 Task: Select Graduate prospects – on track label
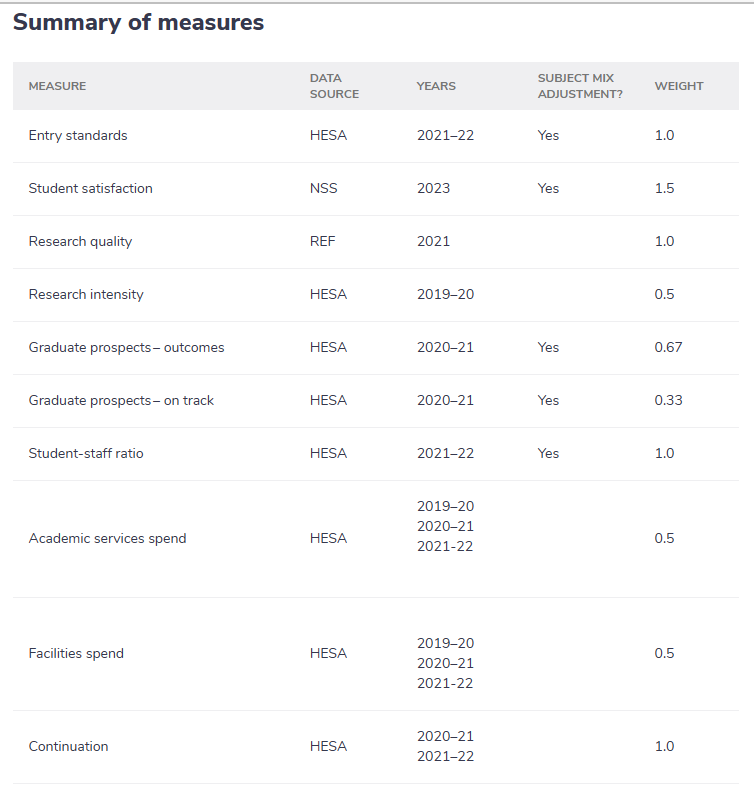[121, 401]
